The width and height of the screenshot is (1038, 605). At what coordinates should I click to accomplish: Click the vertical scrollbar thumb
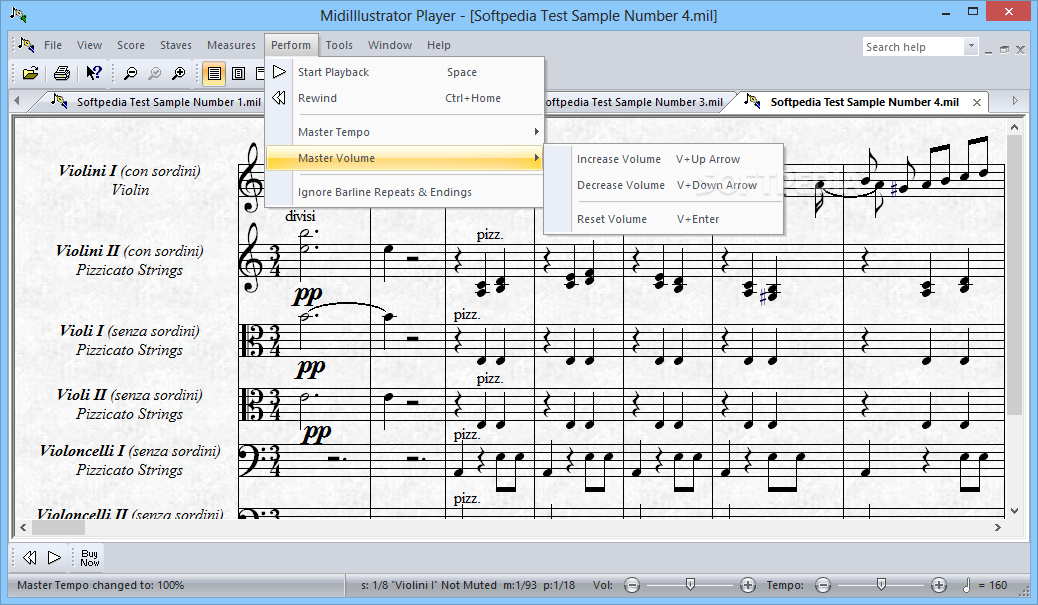click(x=1014, y=276)
